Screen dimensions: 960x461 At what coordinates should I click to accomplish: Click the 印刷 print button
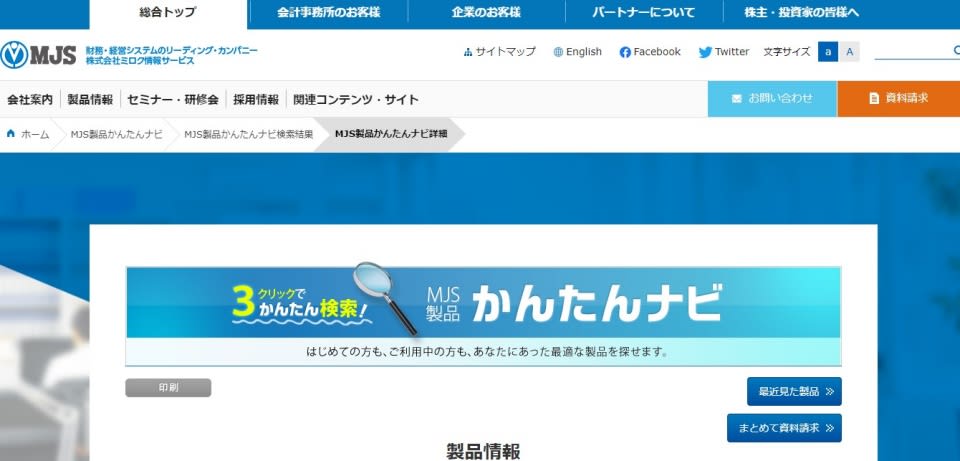coord(168,388)
